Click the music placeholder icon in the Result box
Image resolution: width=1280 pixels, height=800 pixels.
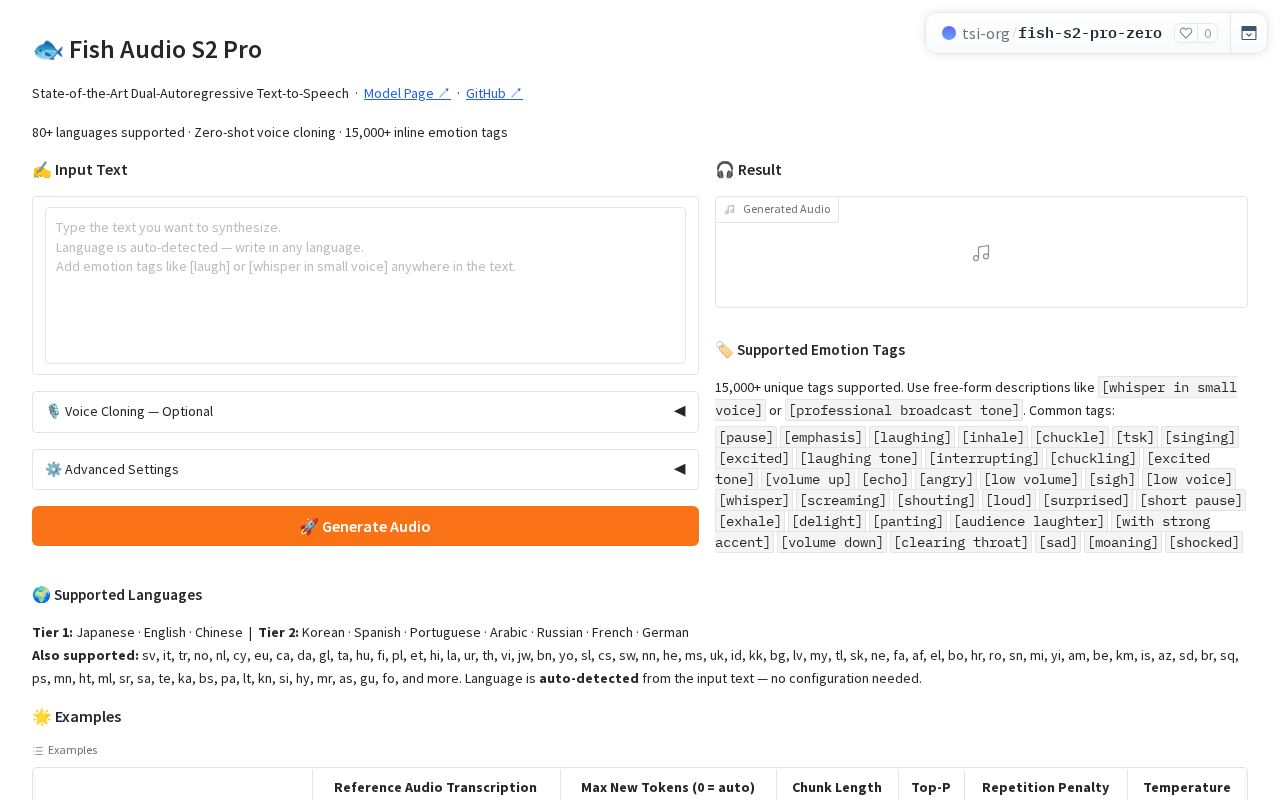(981, 253)
